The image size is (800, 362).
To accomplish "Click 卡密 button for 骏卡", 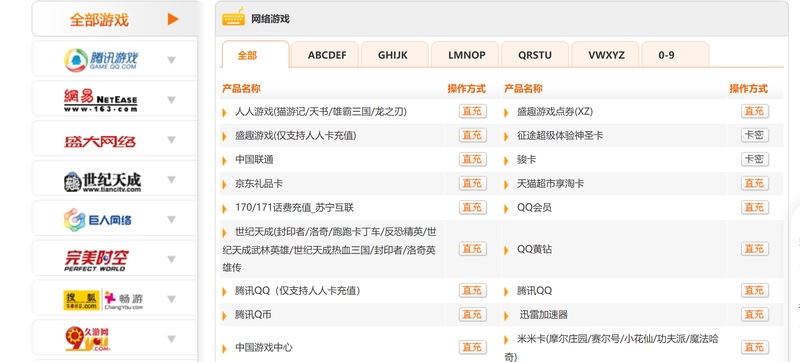I will (754, 159).
